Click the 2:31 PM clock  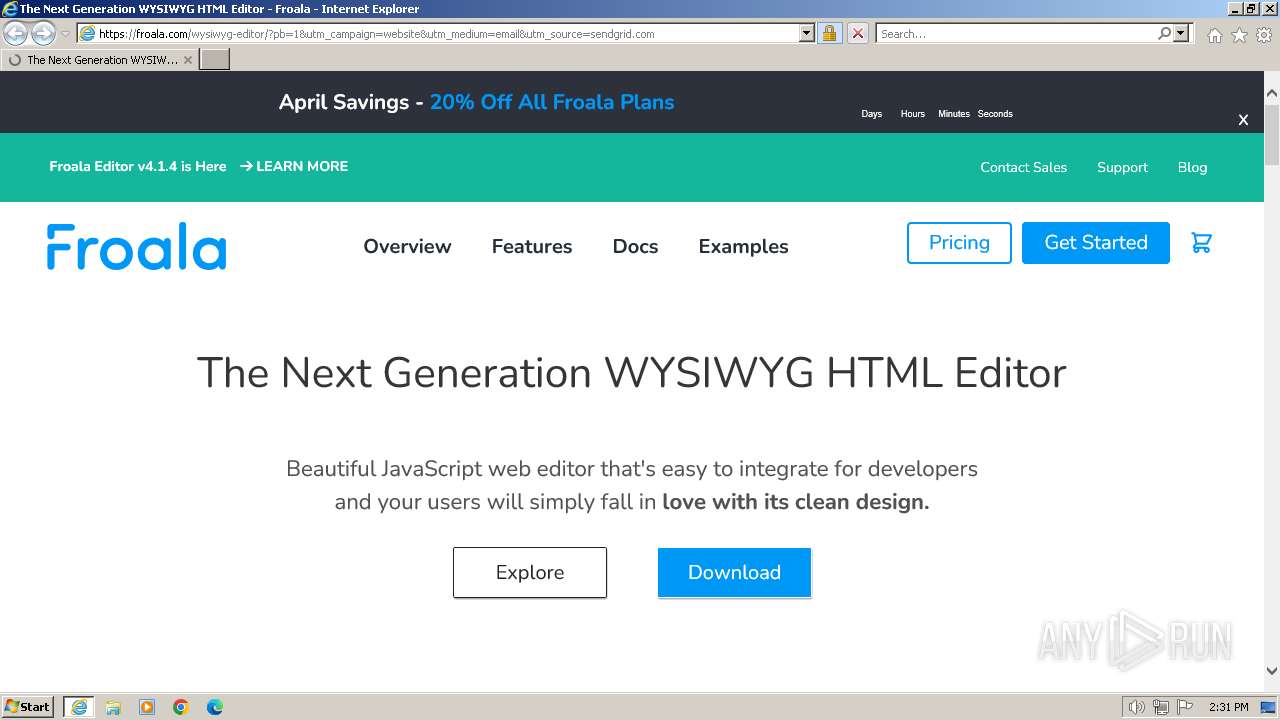point(1228,707)
